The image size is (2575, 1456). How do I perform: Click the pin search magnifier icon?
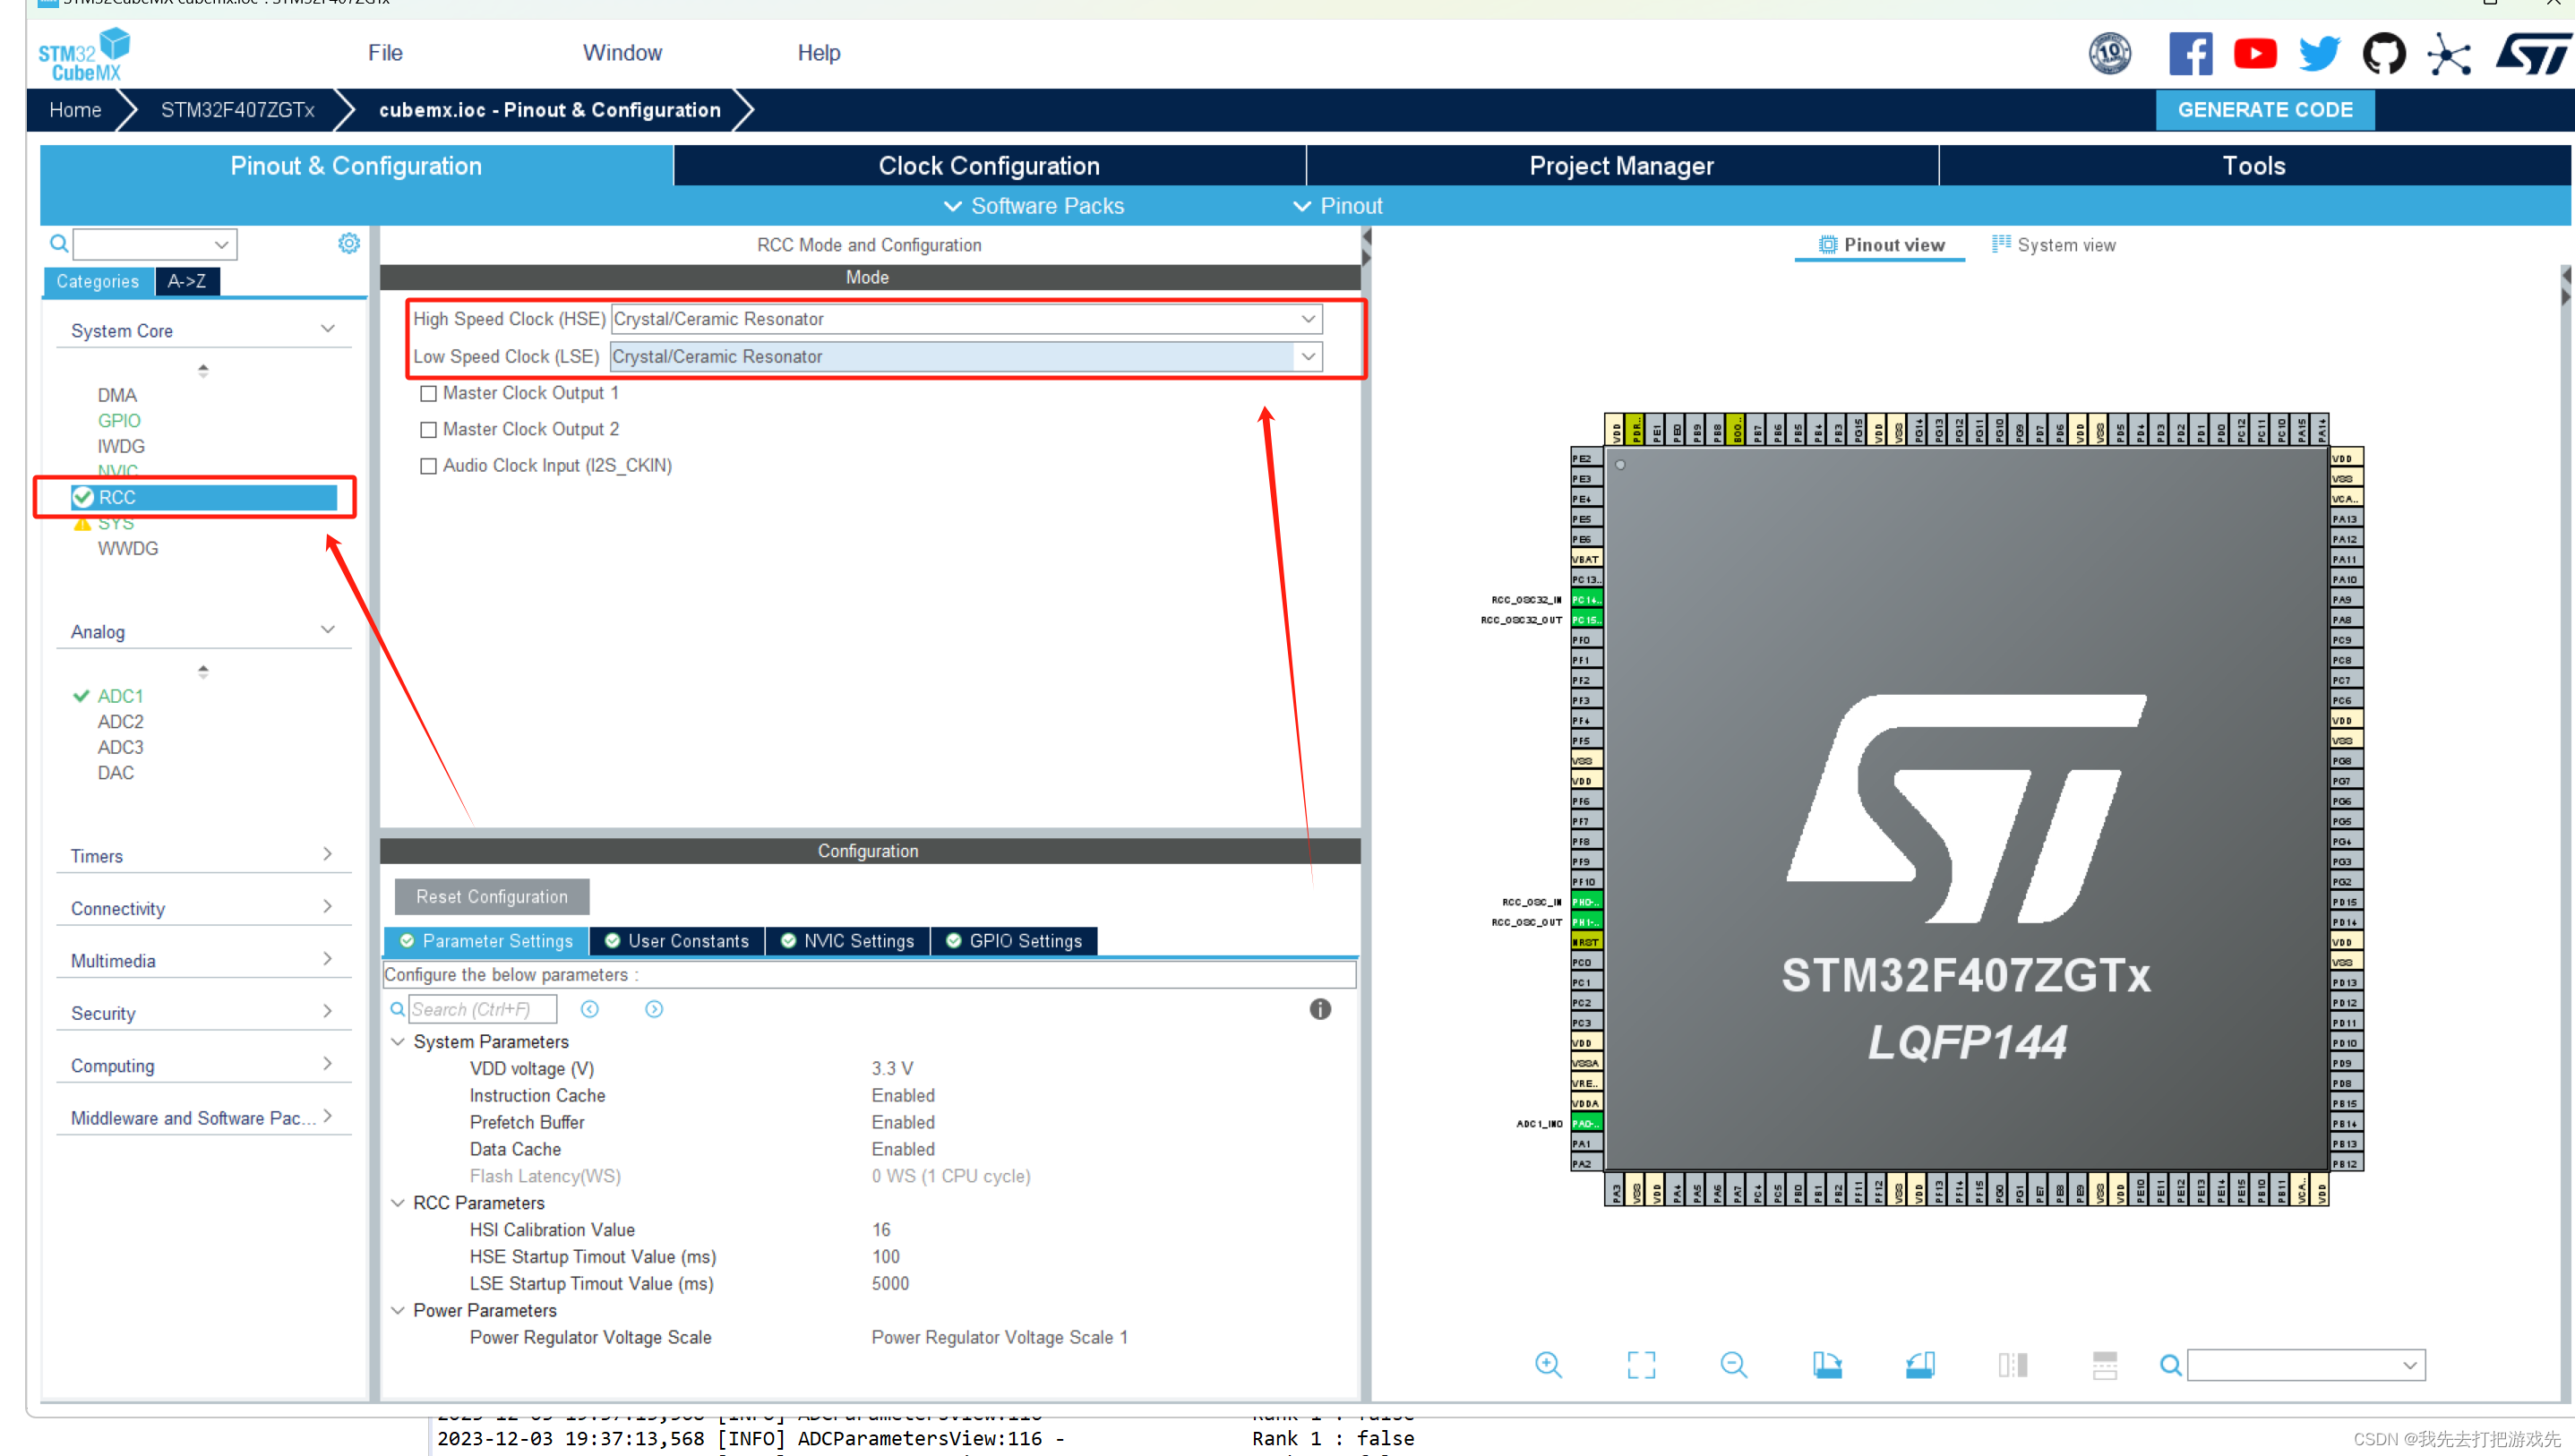[2170, 1364]
